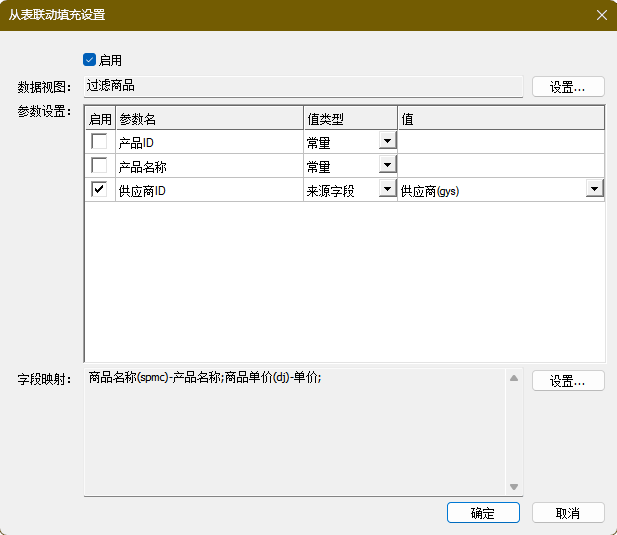Click the value cell for 产品ID

pos(501,142)
